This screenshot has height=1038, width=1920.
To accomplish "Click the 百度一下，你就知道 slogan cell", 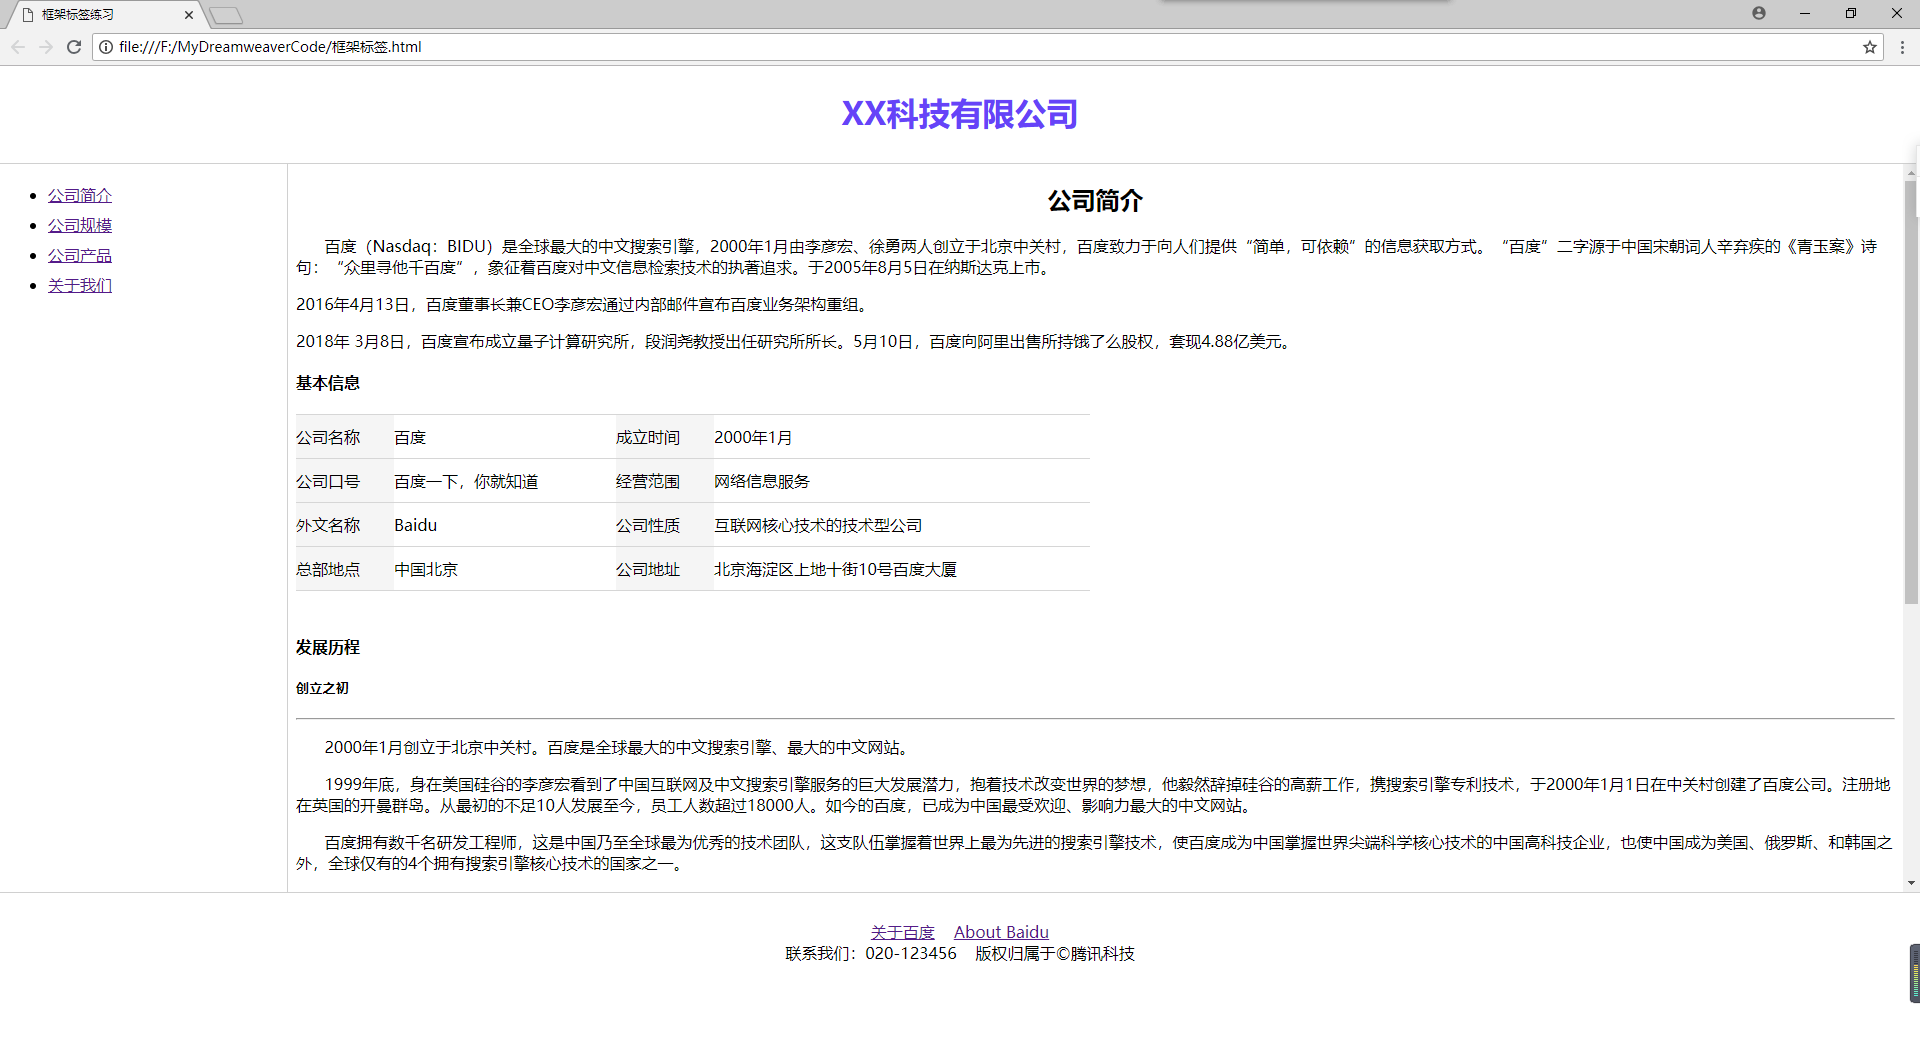I will pyautogui.click(x=466, y=482).
